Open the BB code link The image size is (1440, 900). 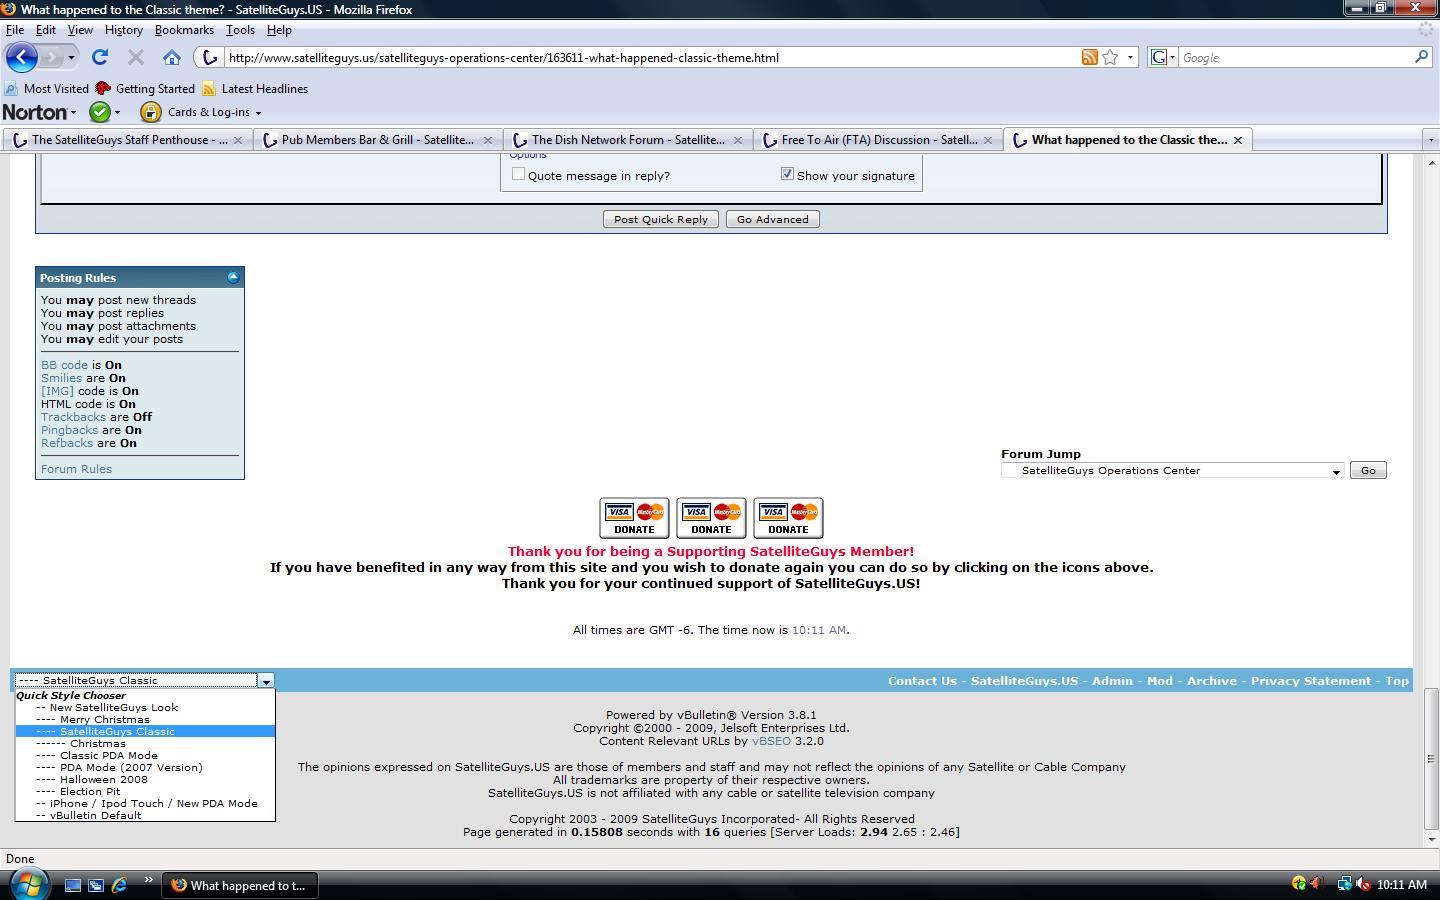[x=64, y=365]
